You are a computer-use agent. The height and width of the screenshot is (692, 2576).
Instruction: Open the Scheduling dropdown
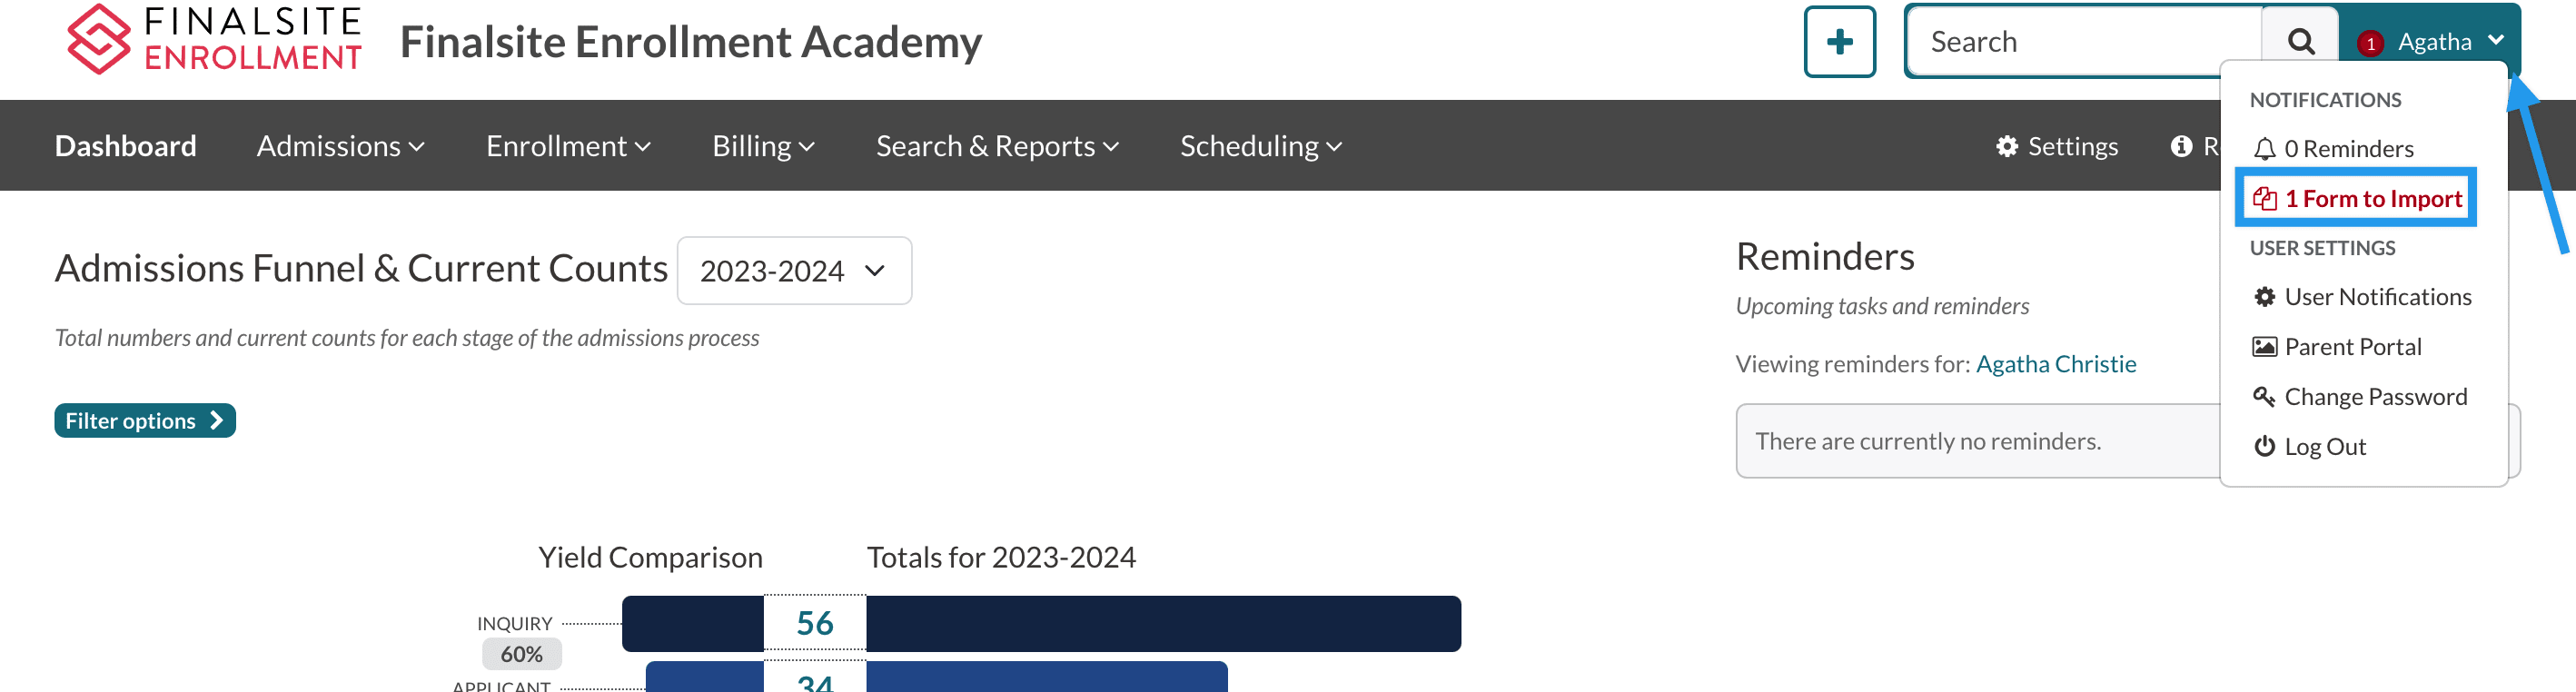pyautogui.click(x=1260, y=147)
